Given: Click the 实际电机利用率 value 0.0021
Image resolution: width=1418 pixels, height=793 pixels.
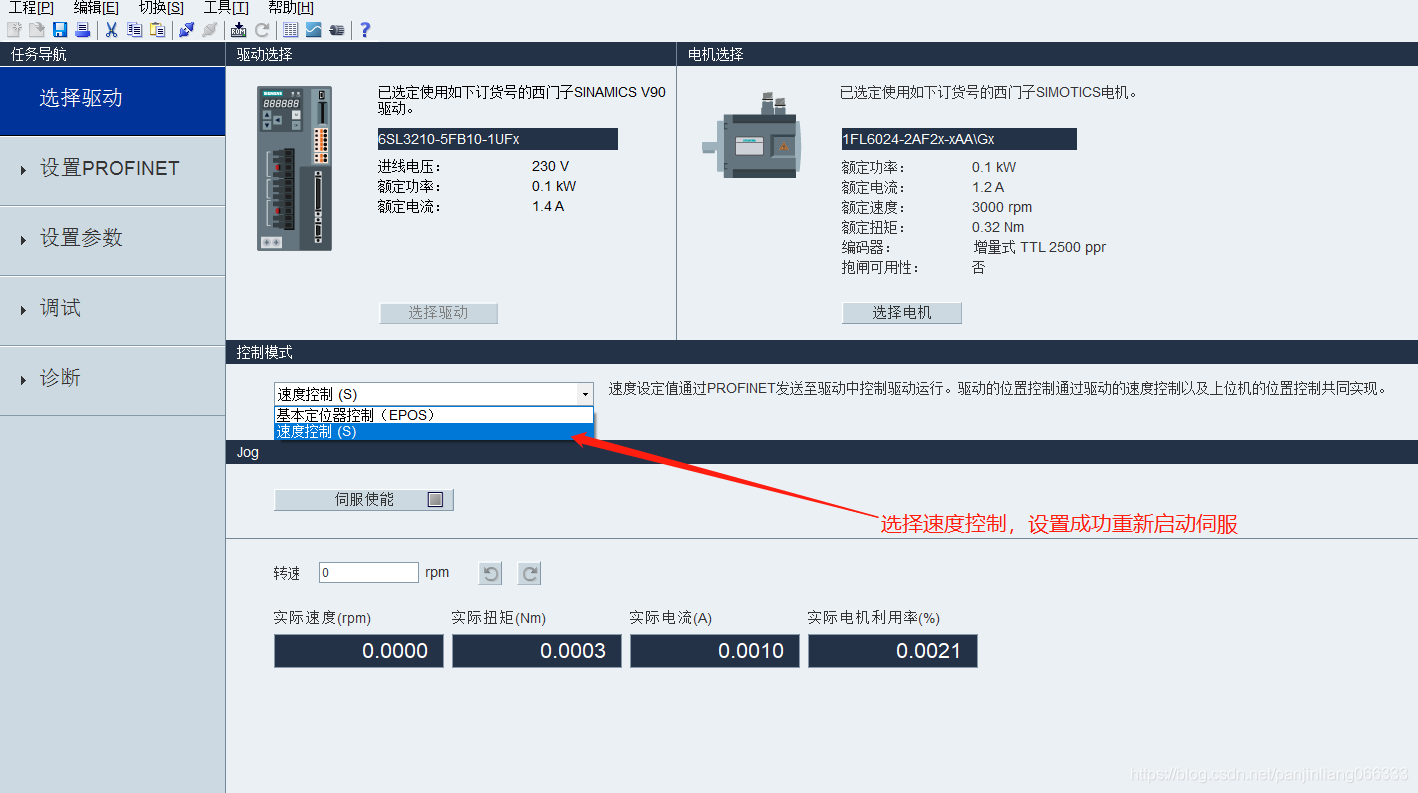Looking at the screenshot, I should (893, 651).
